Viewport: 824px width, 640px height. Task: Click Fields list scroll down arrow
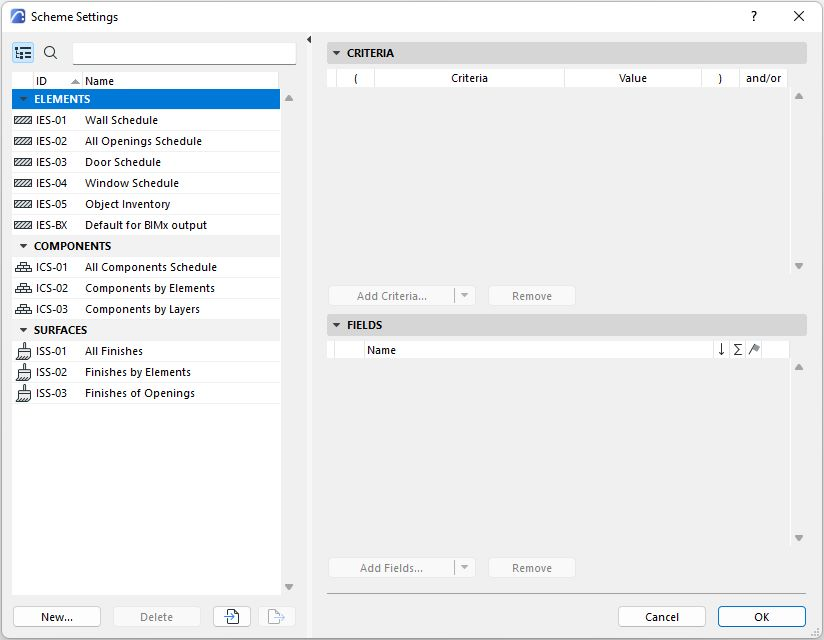point(799,538)
